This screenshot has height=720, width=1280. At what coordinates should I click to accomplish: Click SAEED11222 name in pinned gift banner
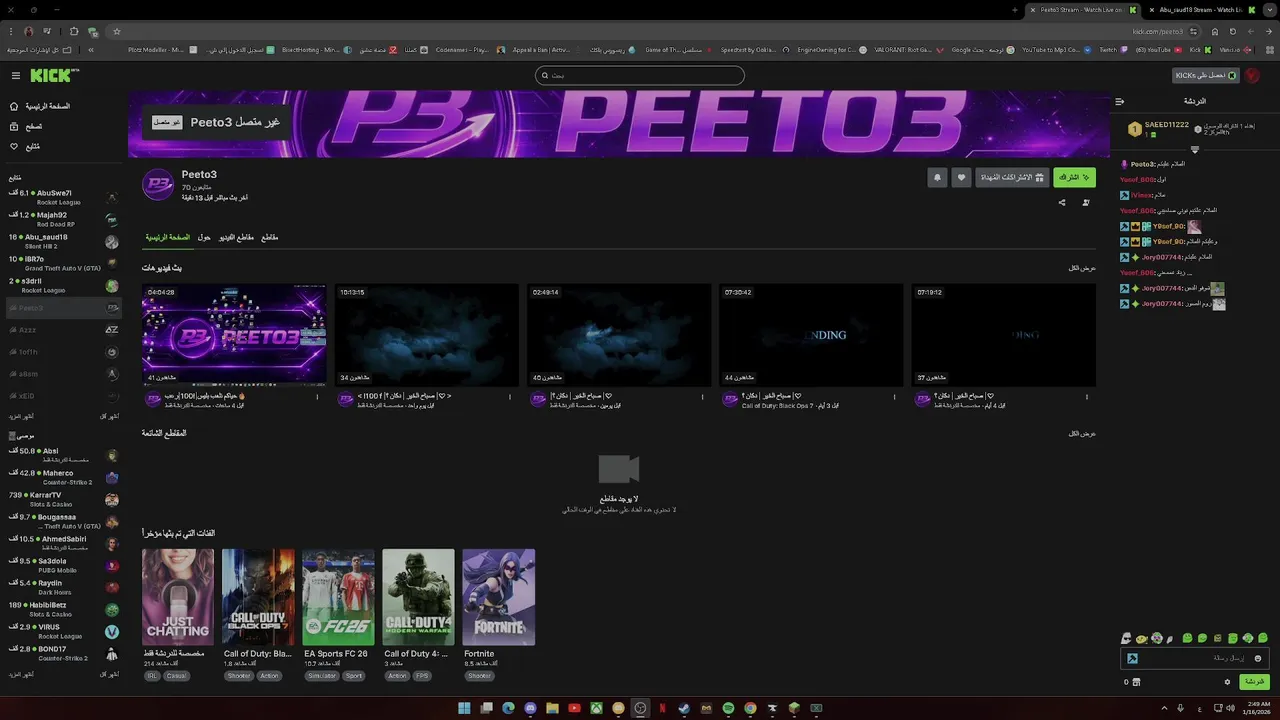coord(1166,125)
